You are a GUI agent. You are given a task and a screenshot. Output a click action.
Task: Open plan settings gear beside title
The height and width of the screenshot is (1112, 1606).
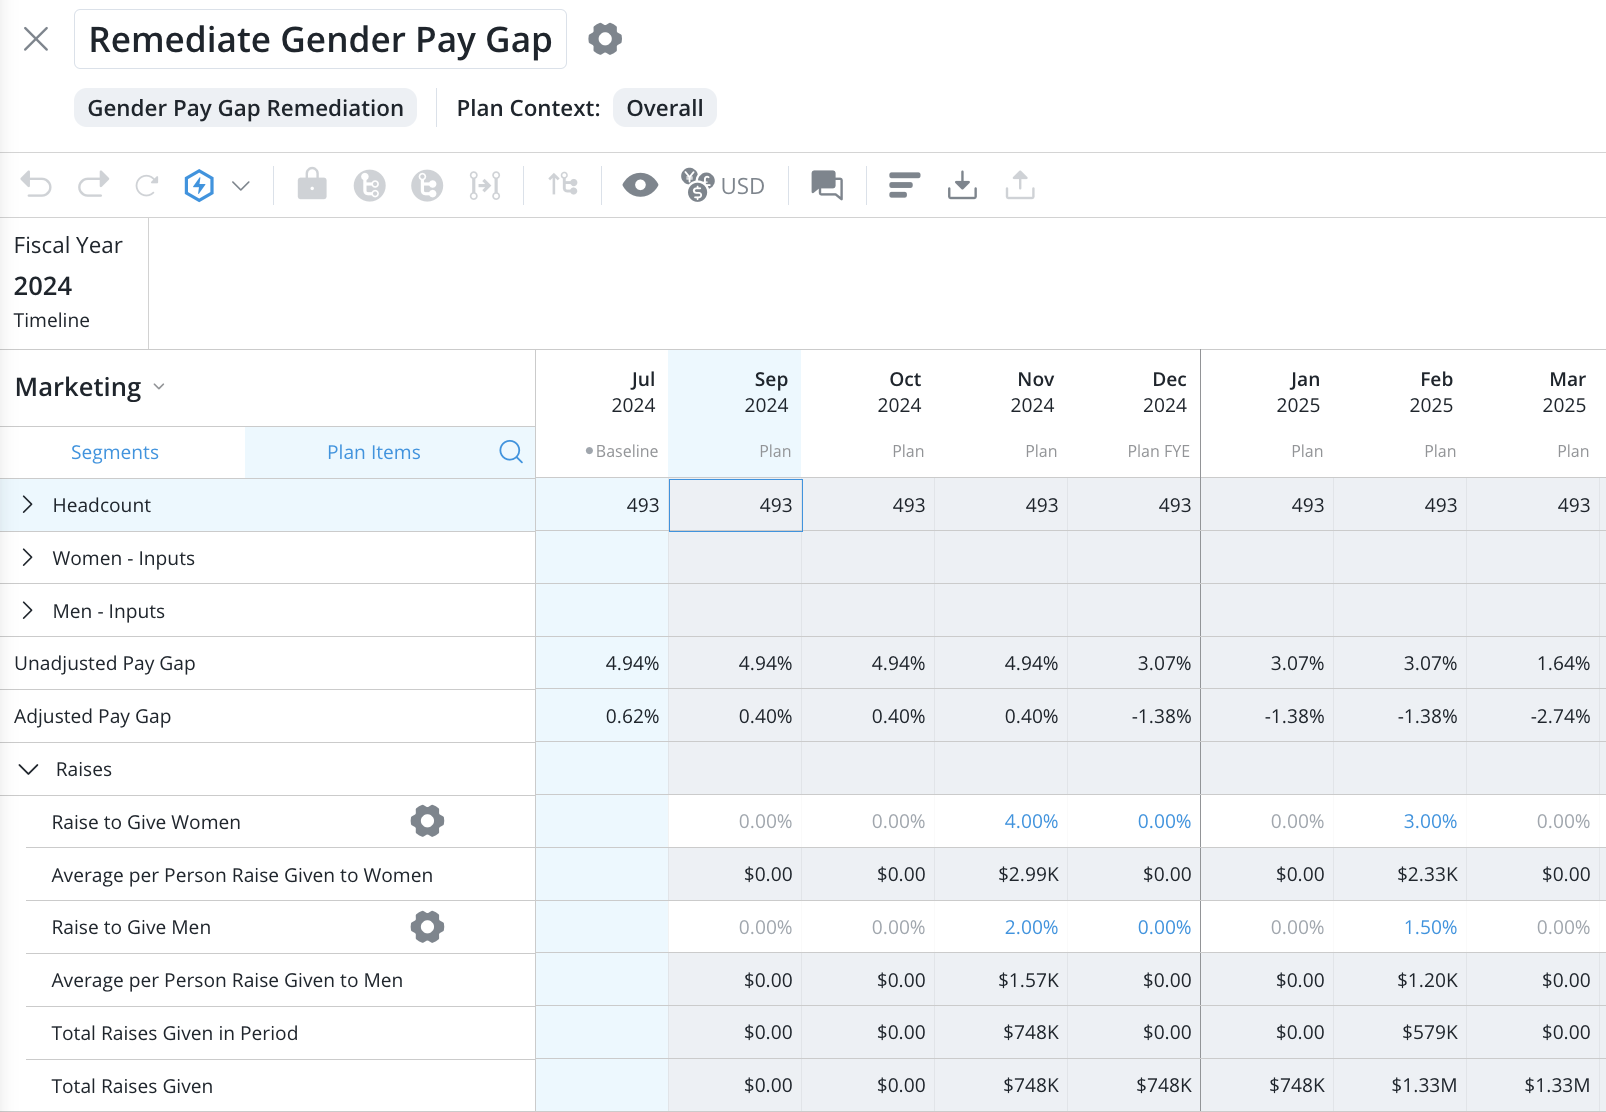coord(605,39)
